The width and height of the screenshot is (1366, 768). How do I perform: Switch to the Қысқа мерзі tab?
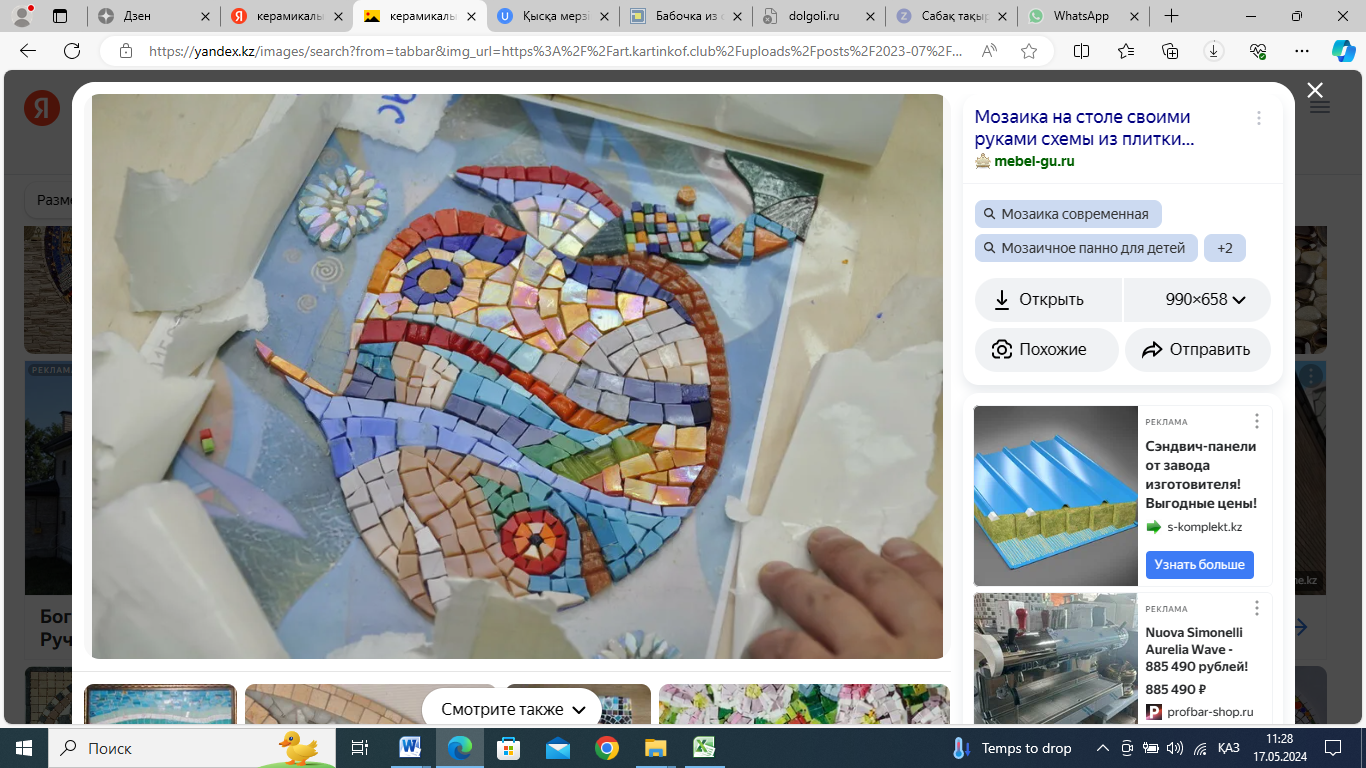click(552, 16)
